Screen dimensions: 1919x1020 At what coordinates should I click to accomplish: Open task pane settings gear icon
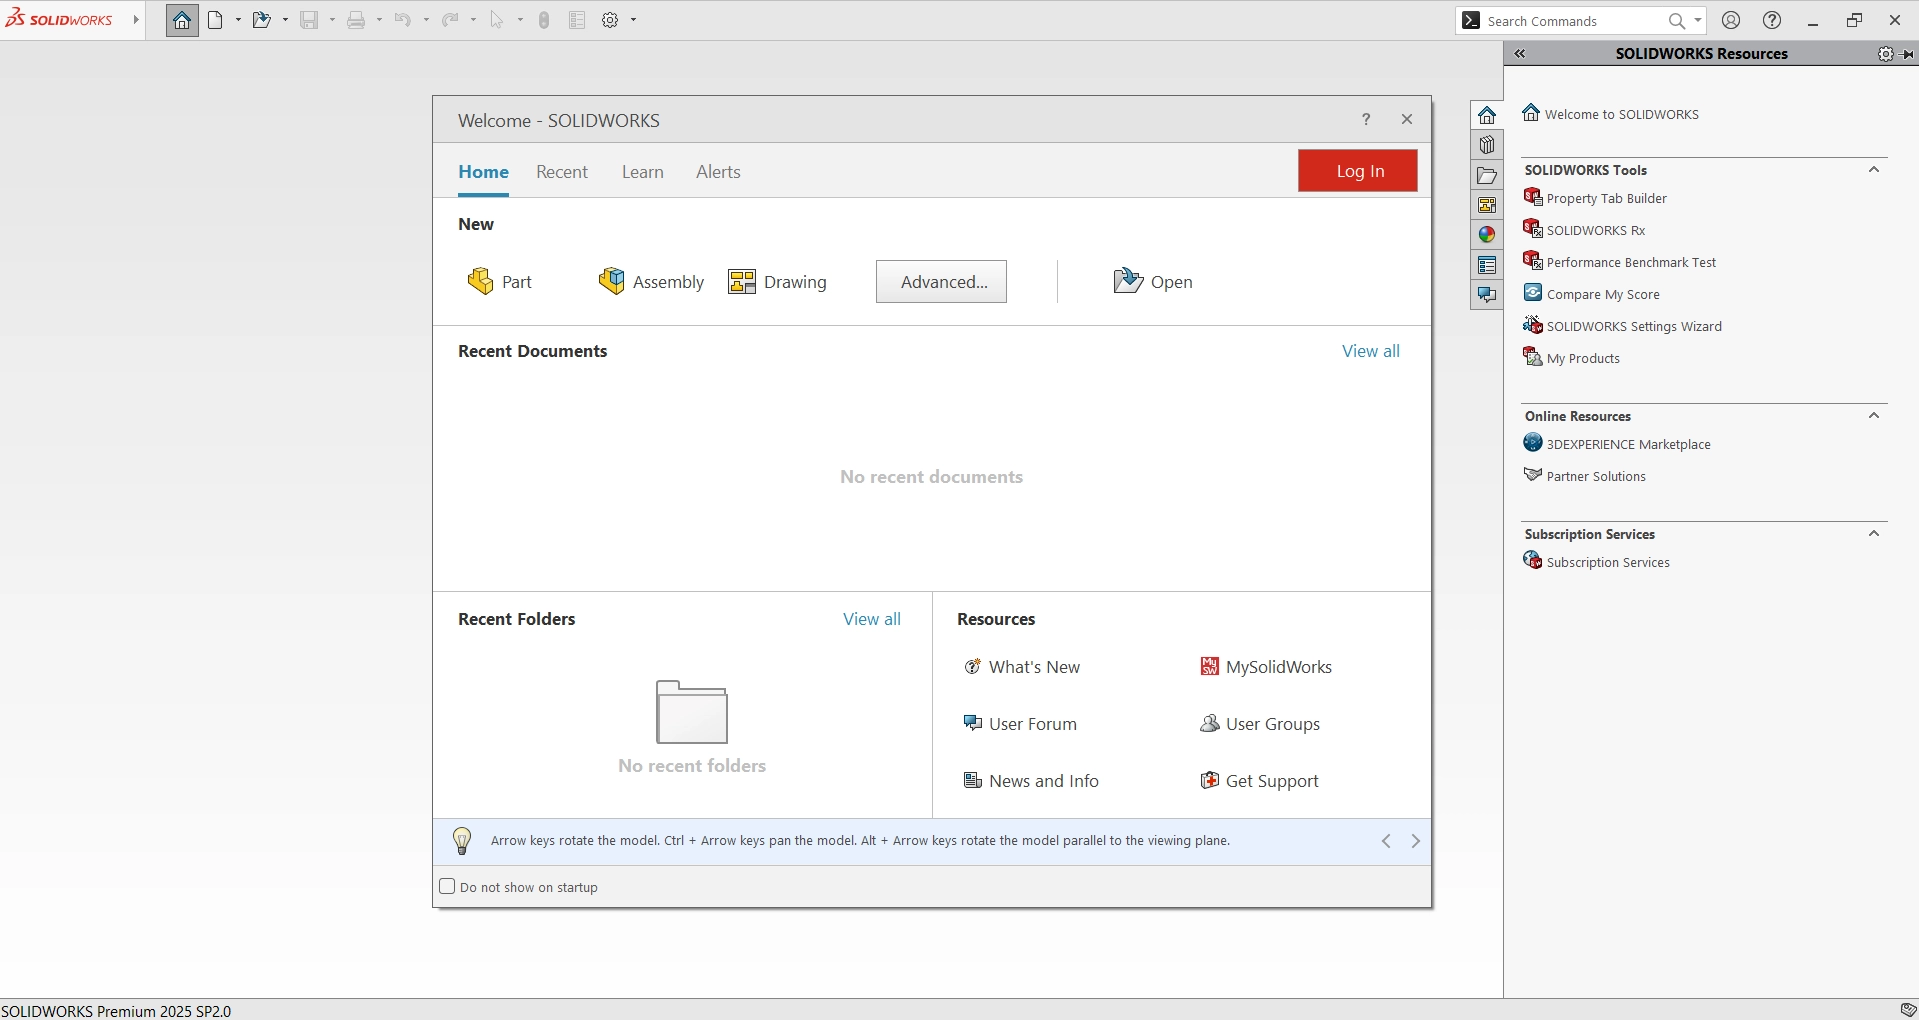1886,54
